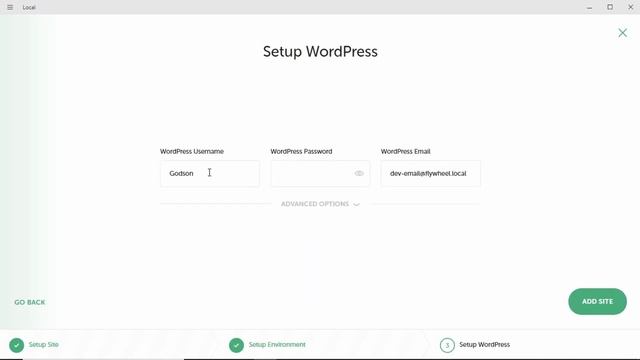The width and height of the screenshot is (640, 360).
Task: Return to Setup Environment step
Action: pyautogui.click(x=277, y=344)
